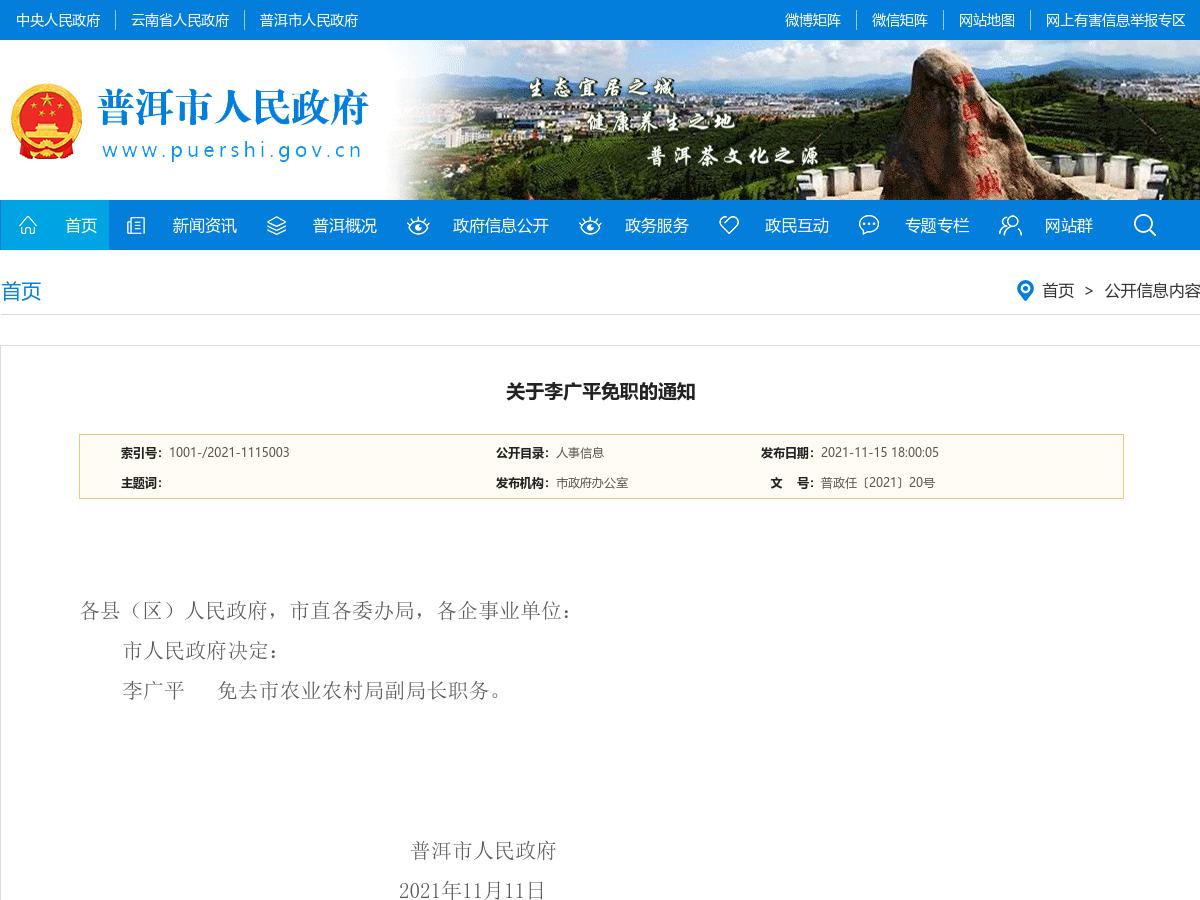Image resolution: width=1200 pixels, height=900 pixels.
Task: Open the 政务服务 menu
Action: [657, 225]
